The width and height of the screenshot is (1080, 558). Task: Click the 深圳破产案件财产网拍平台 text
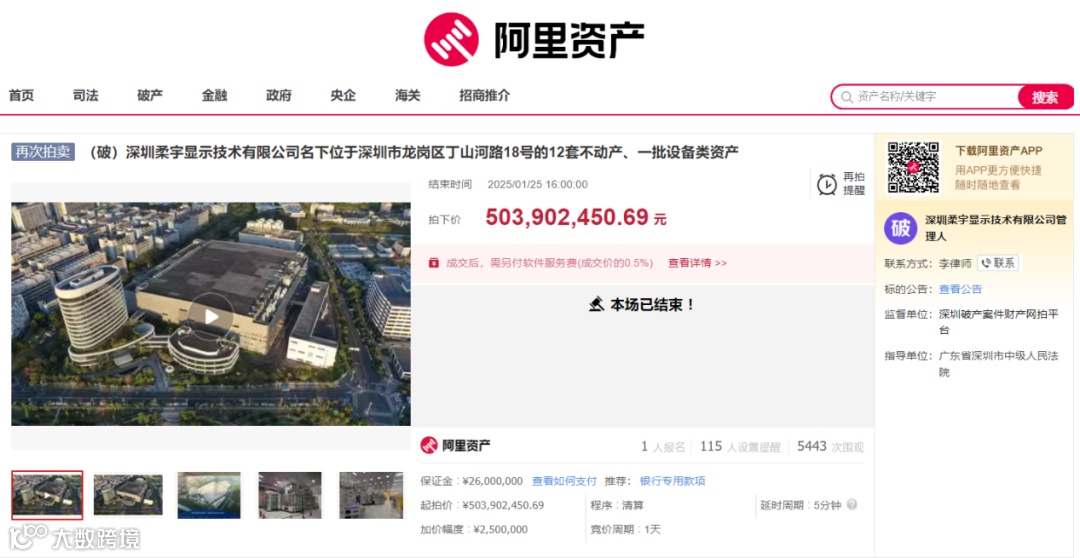click(999, 322)
